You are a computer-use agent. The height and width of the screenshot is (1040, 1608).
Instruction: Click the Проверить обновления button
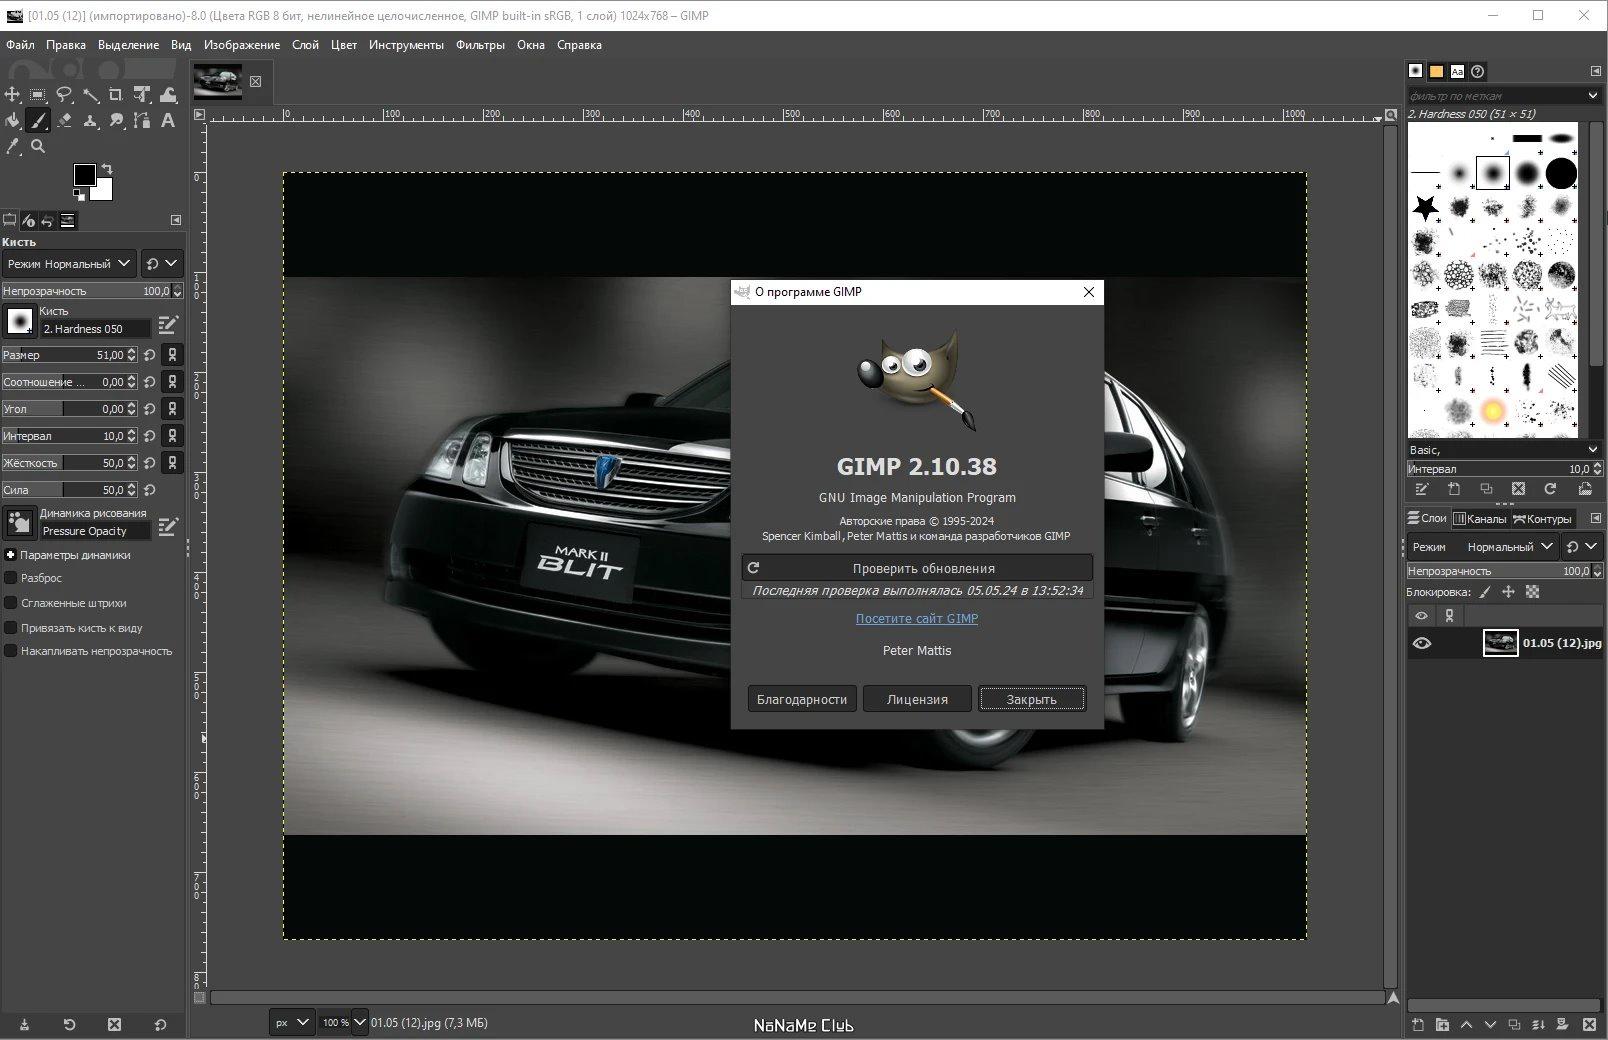pyautogui.click(x=917, y=568)
